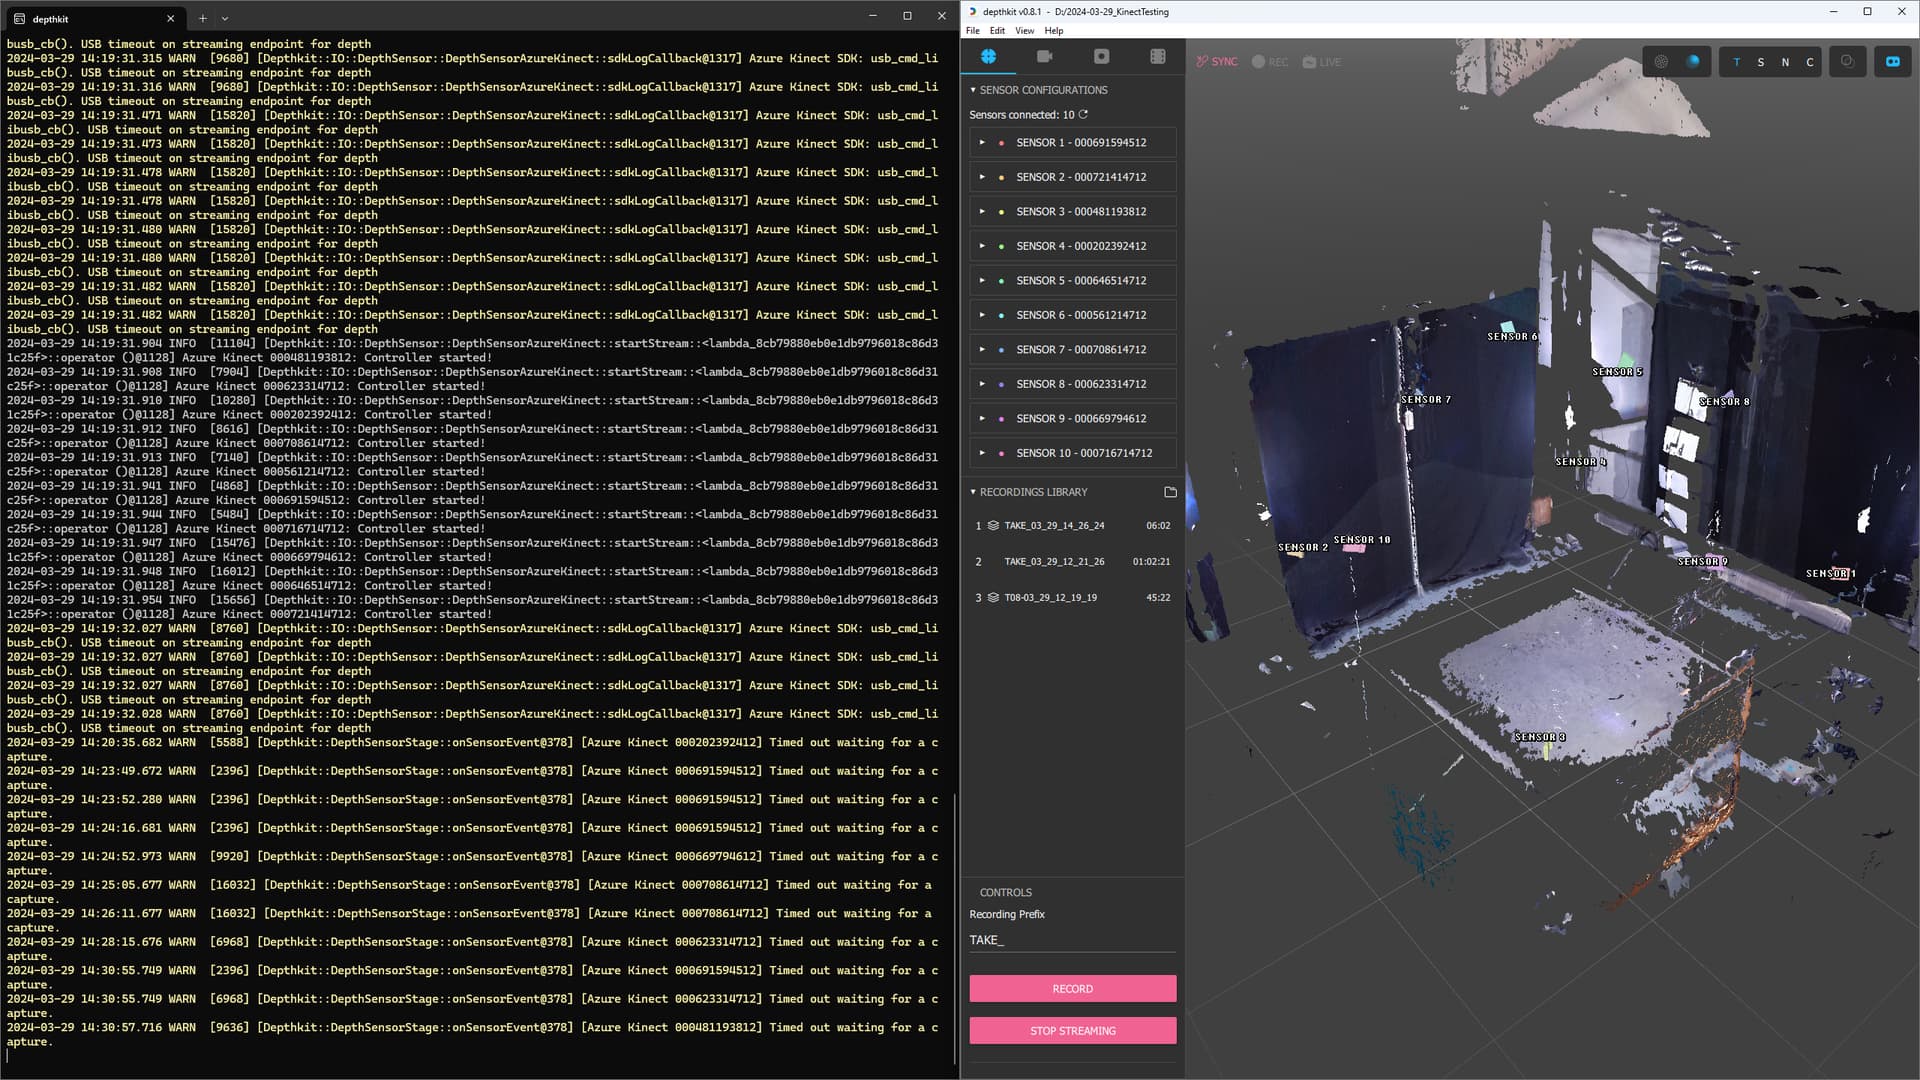Collapse the Sensor Configurations section

pos(973,90)
